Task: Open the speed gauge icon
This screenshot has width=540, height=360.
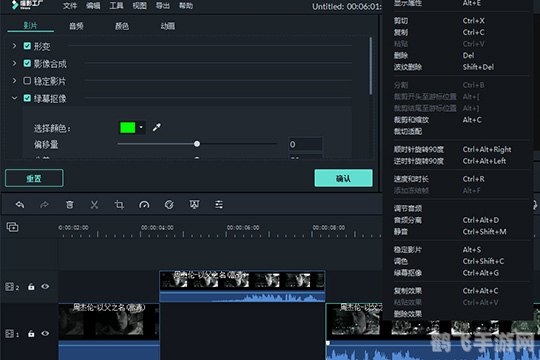Action: 144,205
